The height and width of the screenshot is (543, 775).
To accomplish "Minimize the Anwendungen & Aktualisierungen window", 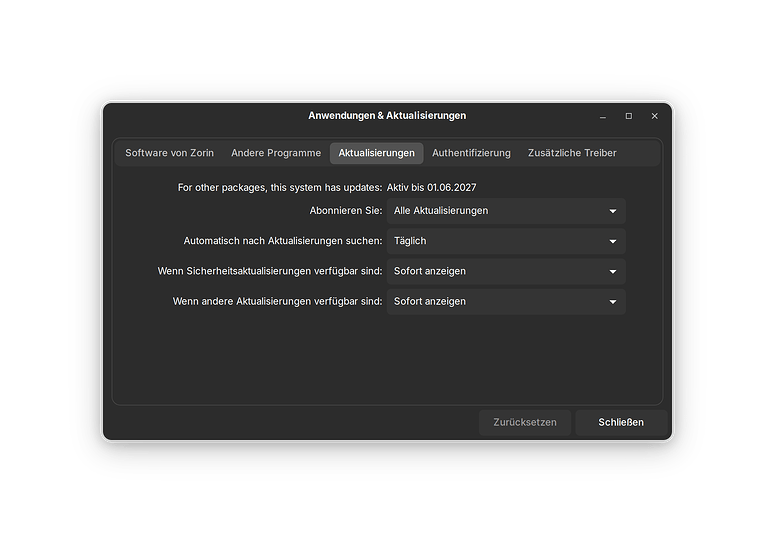I will (x=603, y=116).
